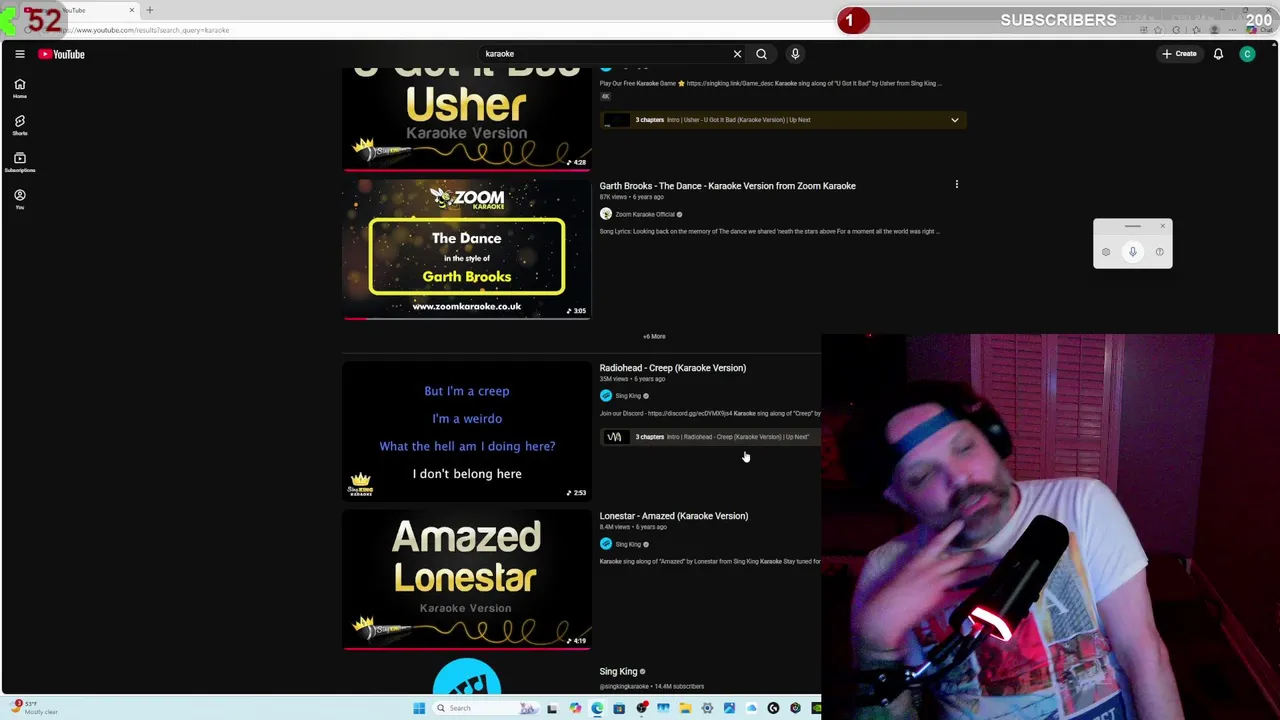The height and width of the screenshot is (720, 1280).
Task: Open Microsoft Store from the taskbar
Action: click(x=619, y=708)
